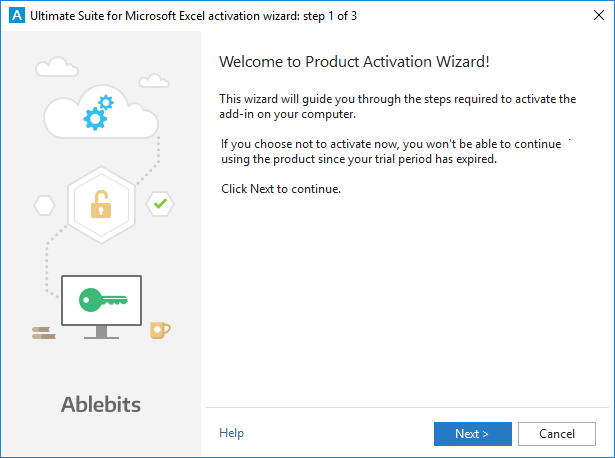Click the Ablebits A logo in title bar
The width and height of the screenshot is (615, 458).
tap(17, 15)
